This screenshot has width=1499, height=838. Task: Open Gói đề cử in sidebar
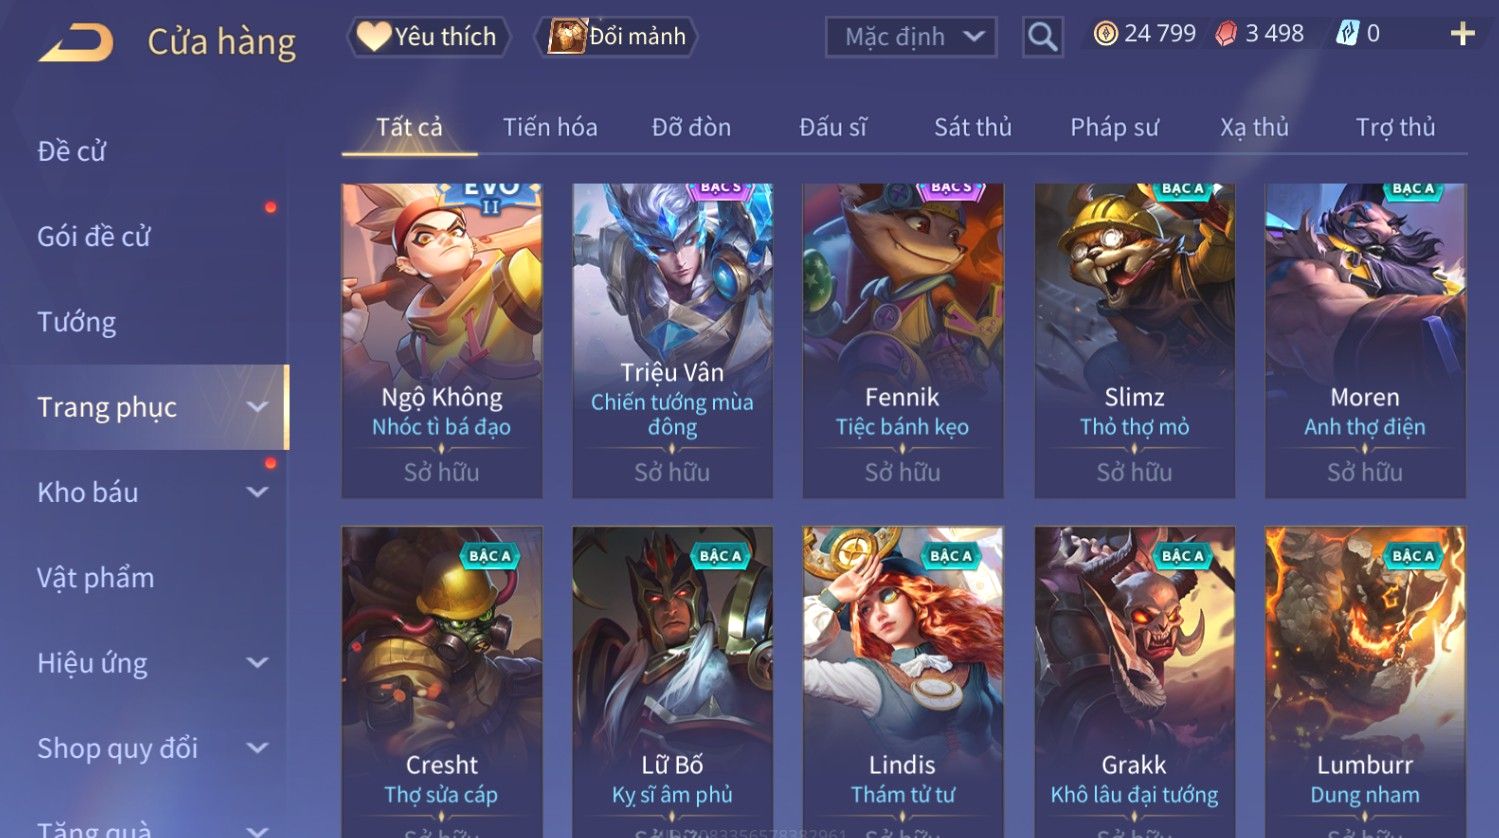94,237
